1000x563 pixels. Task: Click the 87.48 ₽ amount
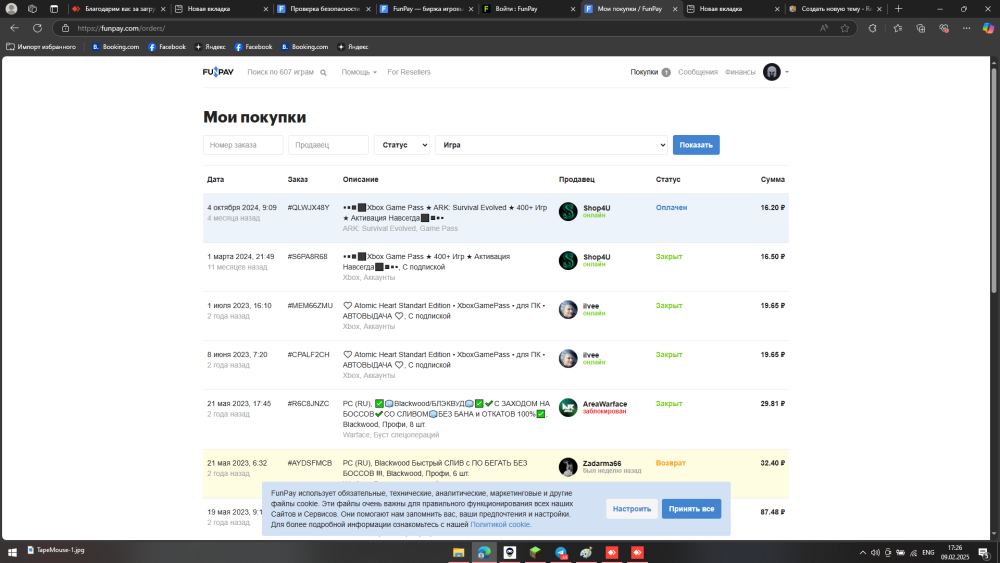pos(772,512)
